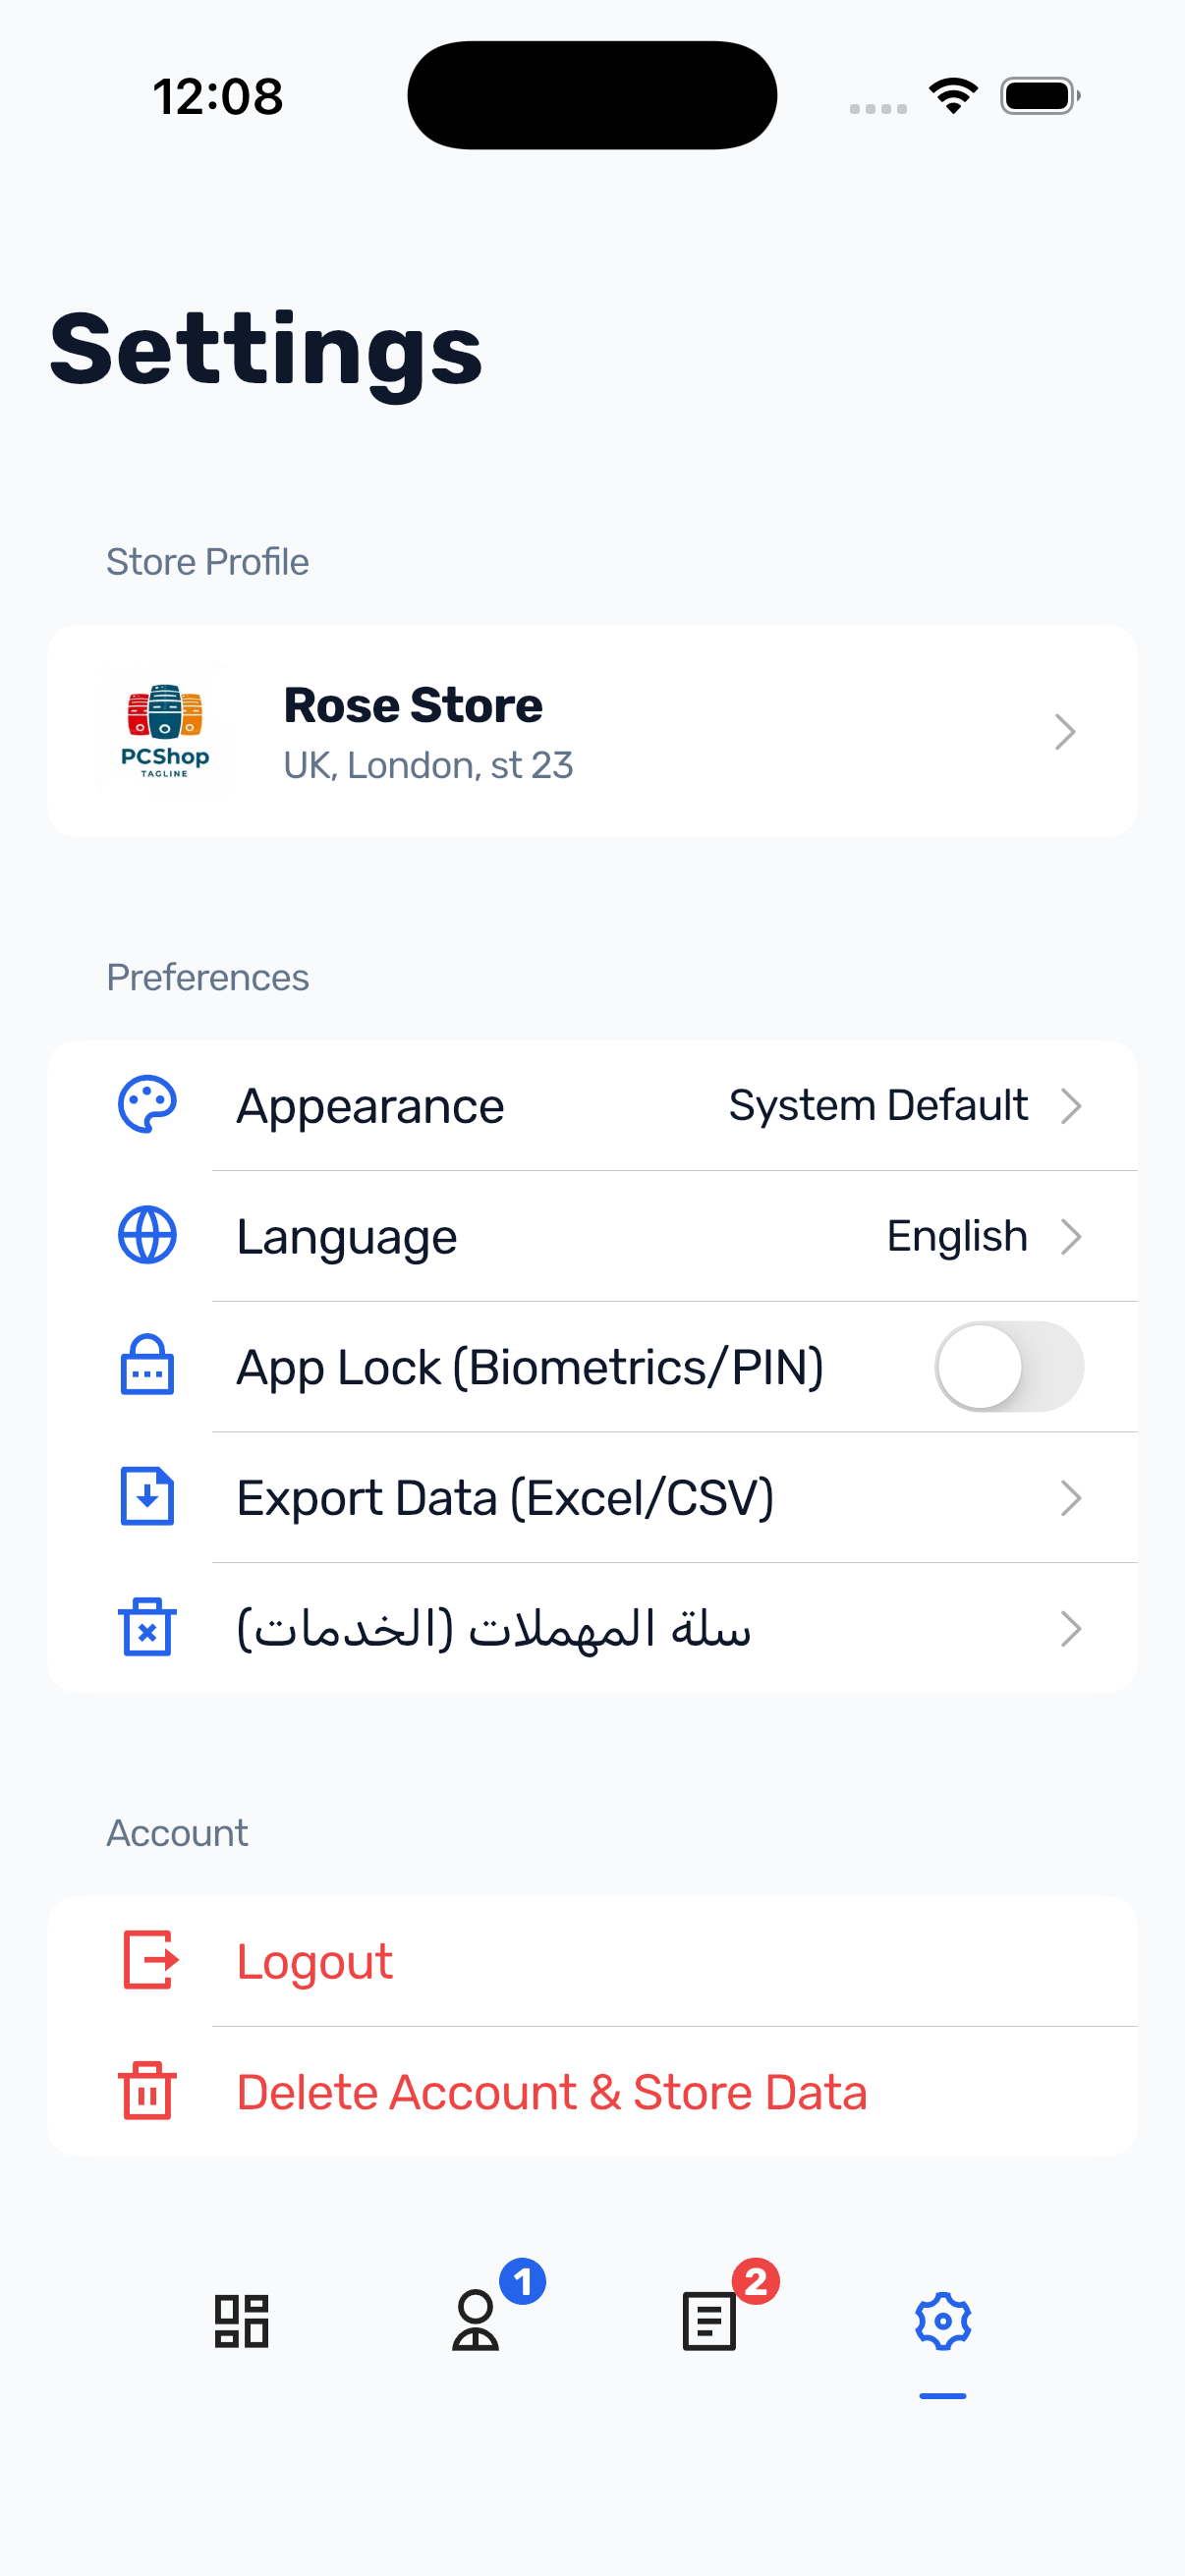
Task: Open Appearance via its System Default chevron
Action: coord(1071,1106)
